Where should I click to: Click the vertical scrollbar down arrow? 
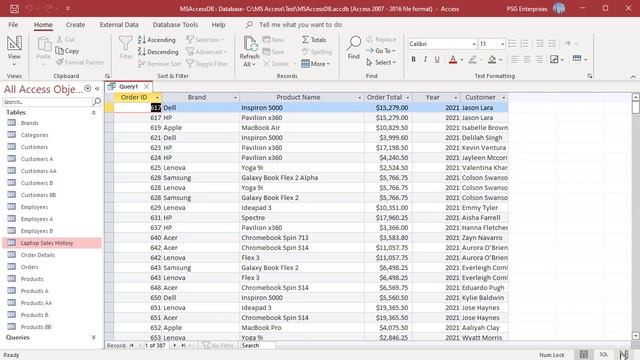tap(636, 336)
